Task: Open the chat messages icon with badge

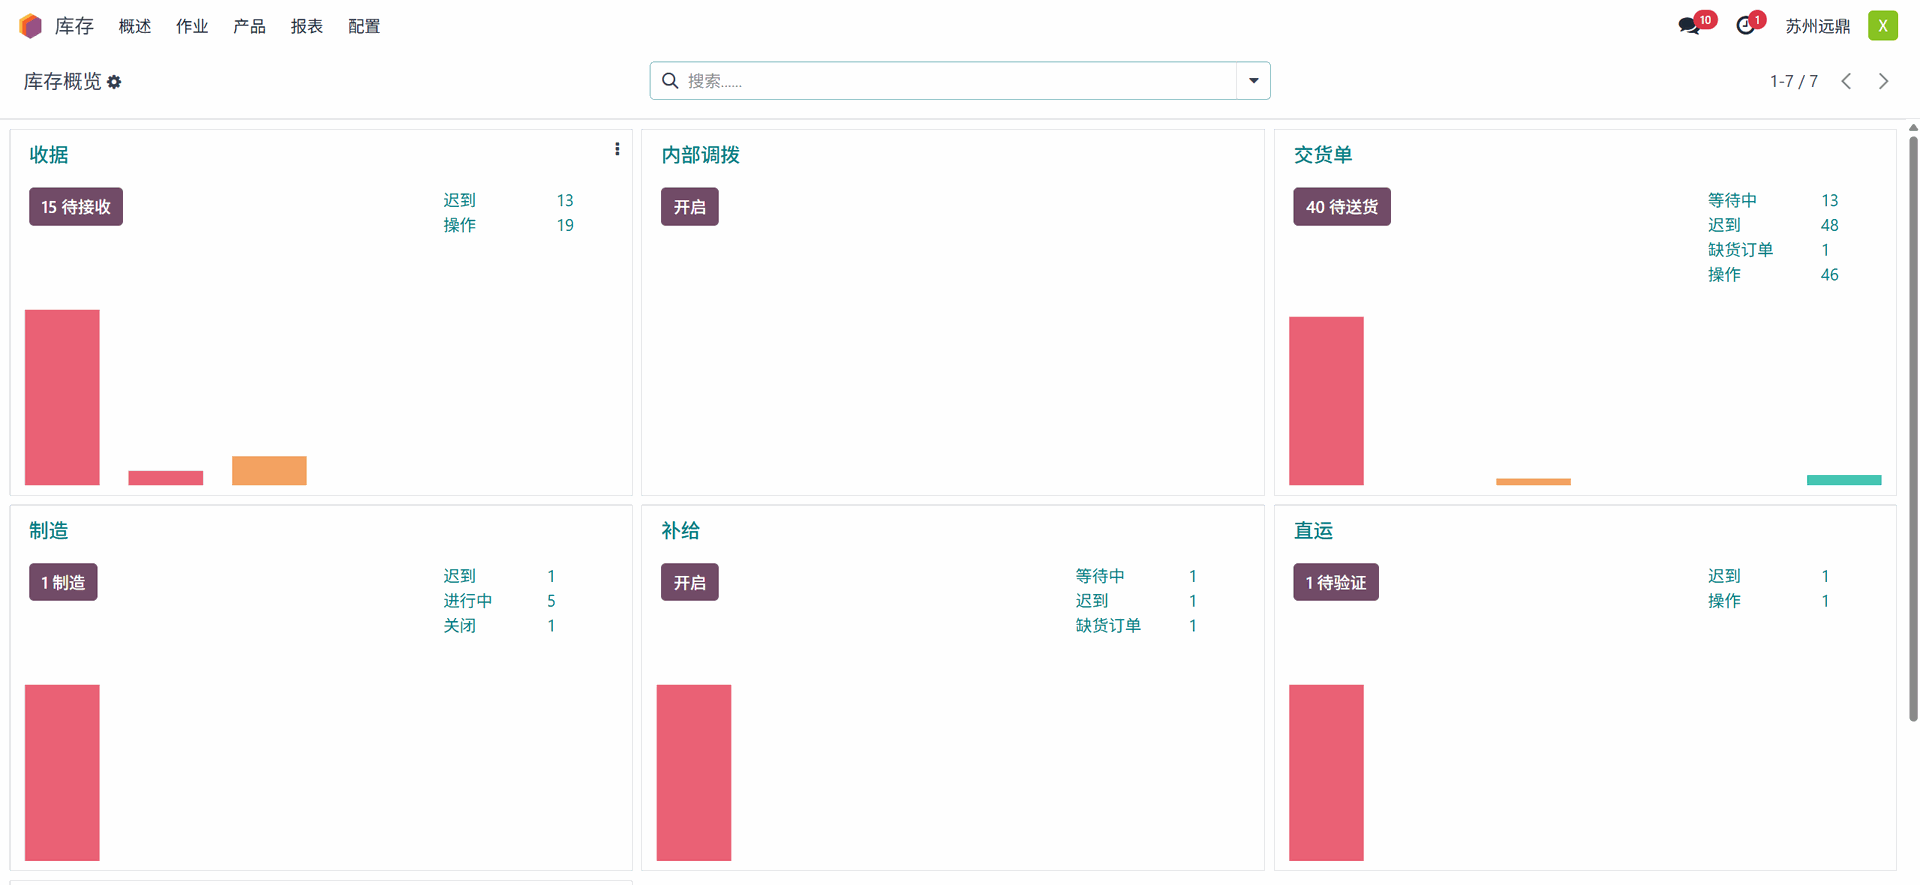Action: pos(1689,26)
